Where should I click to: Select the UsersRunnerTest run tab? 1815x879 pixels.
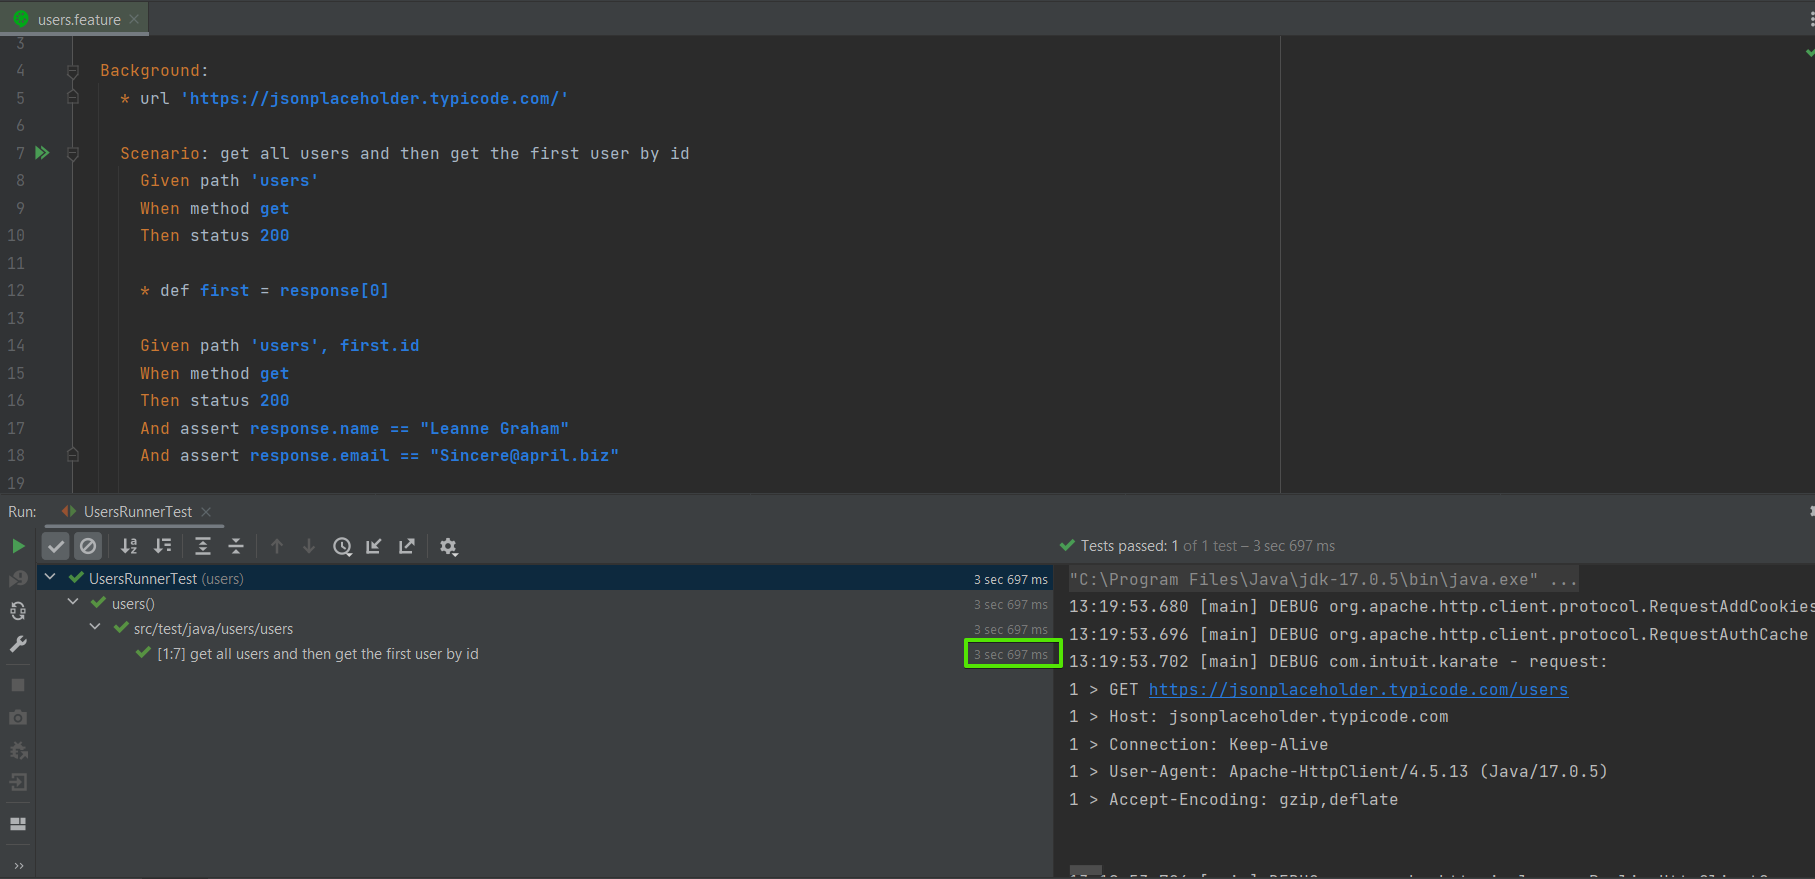coord(137,511)
